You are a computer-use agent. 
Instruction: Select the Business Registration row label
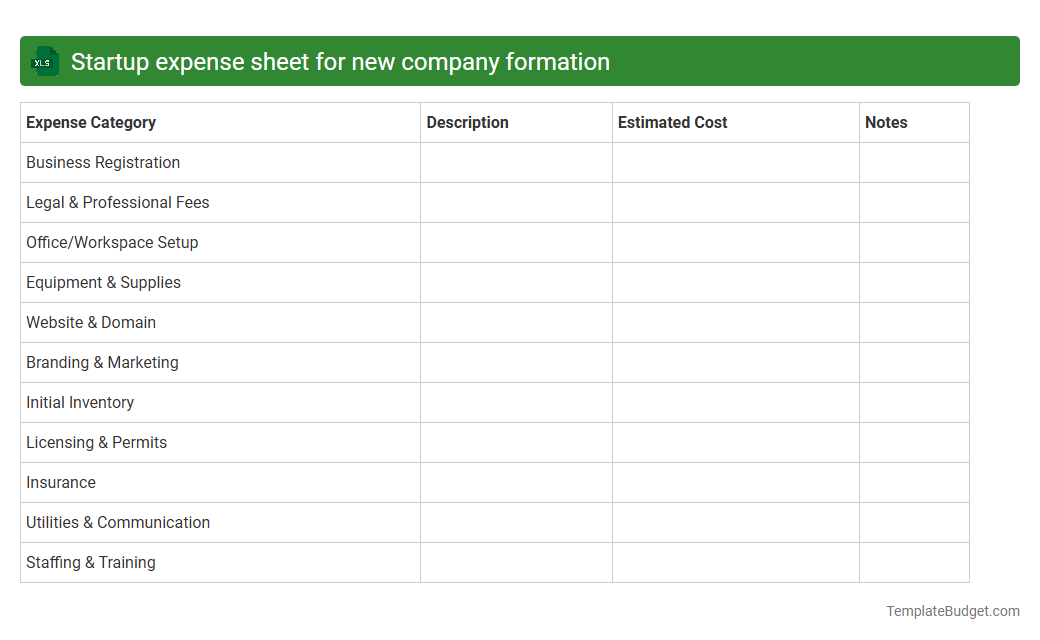103,162
